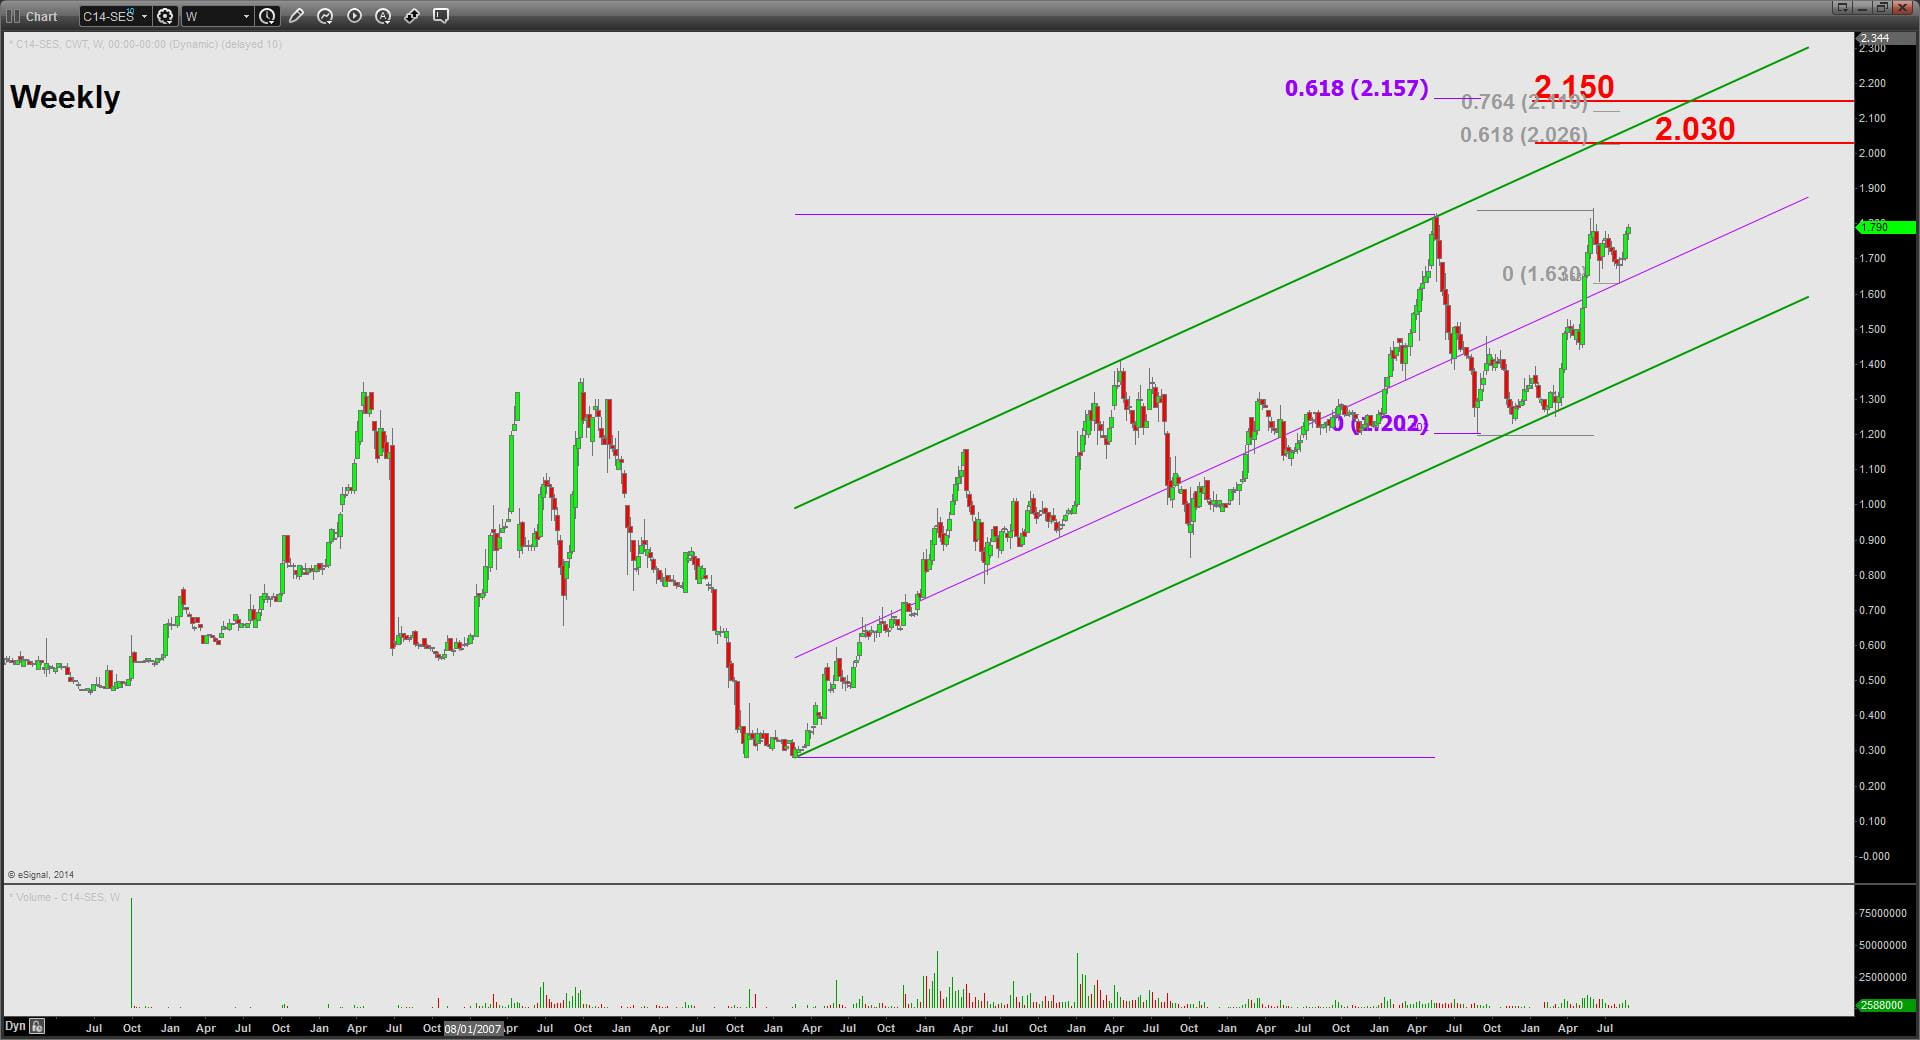Click the chart window grip icon
1920x1040 pixels.
(13, 16)
